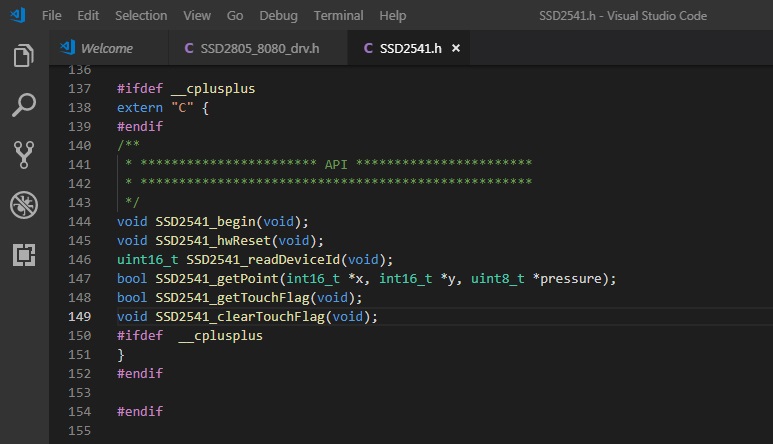Screen dimensions: 773x444
Task: Open the Terminal menu
Action: [338, 16]
